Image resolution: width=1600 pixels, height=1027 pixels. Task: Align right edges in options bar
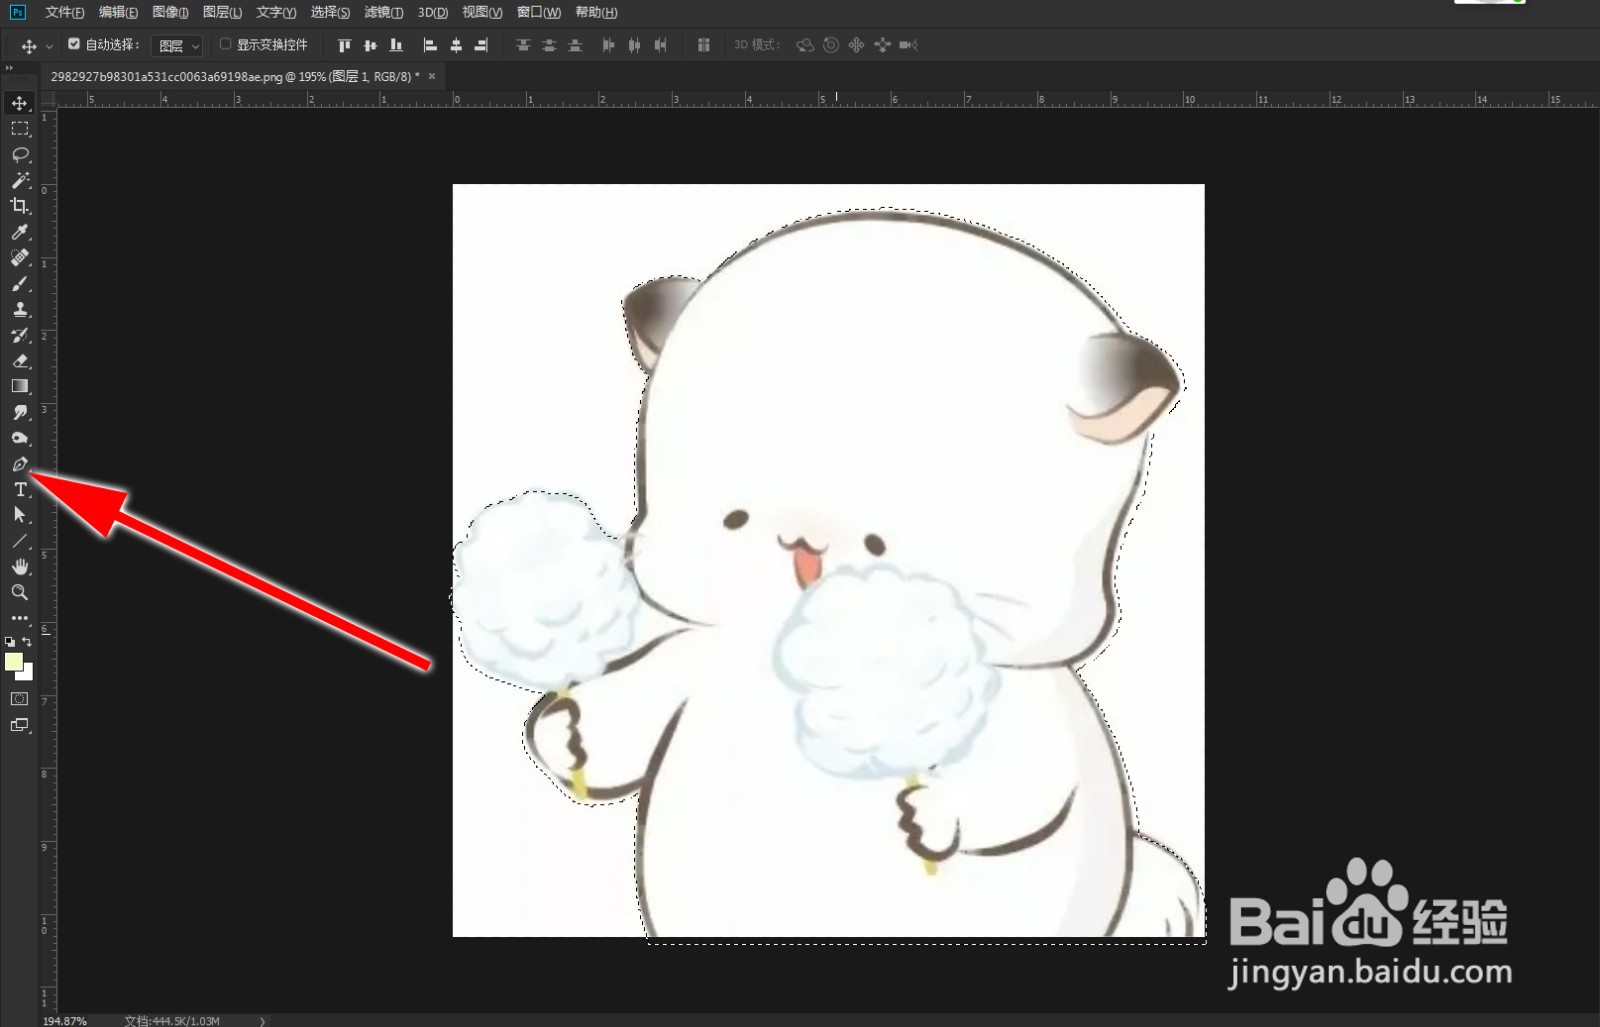point(481,45)
